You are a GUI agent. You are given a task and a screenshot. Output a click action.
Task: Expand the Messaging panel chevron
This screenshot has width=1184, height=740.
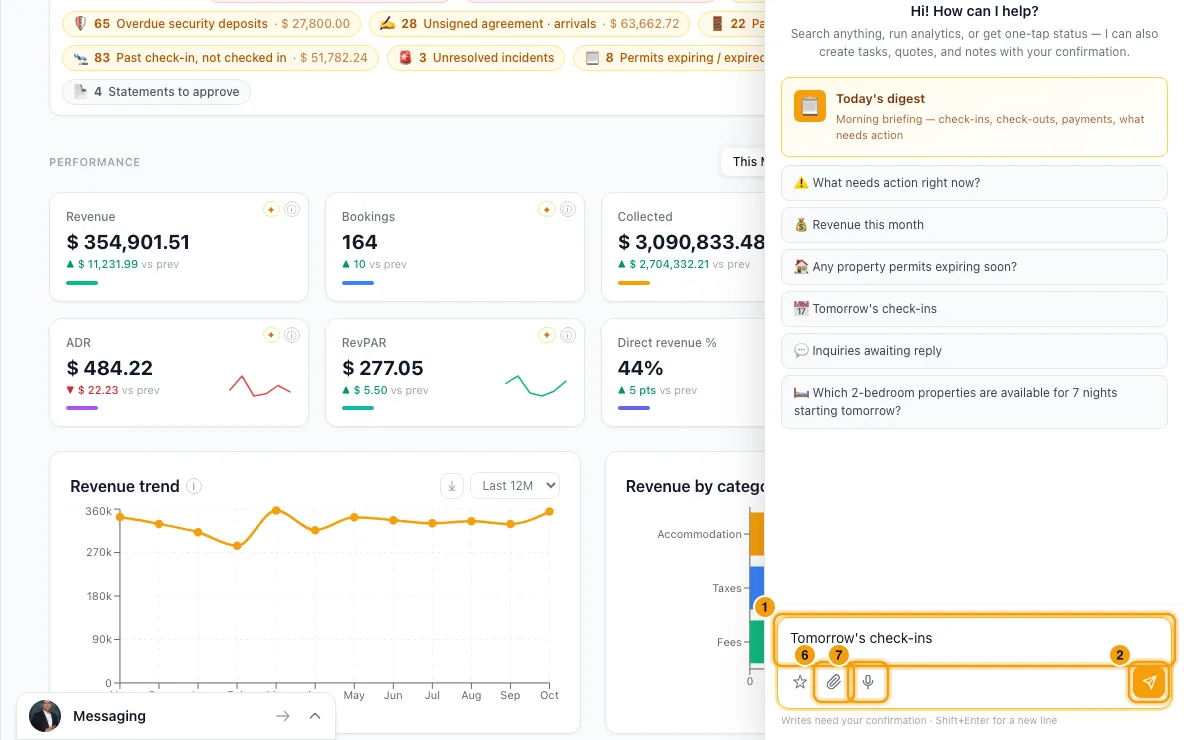pos(315,716)
